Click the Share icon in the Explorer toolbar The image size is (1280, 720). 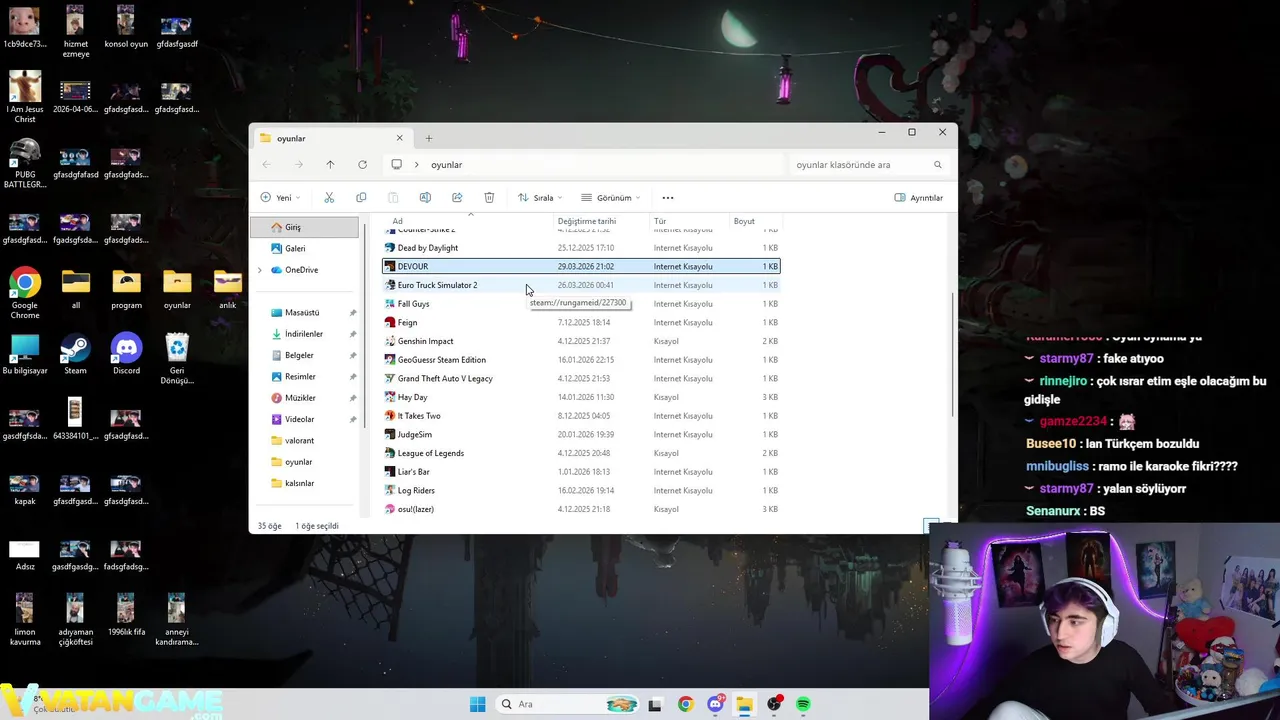[457, 197]
